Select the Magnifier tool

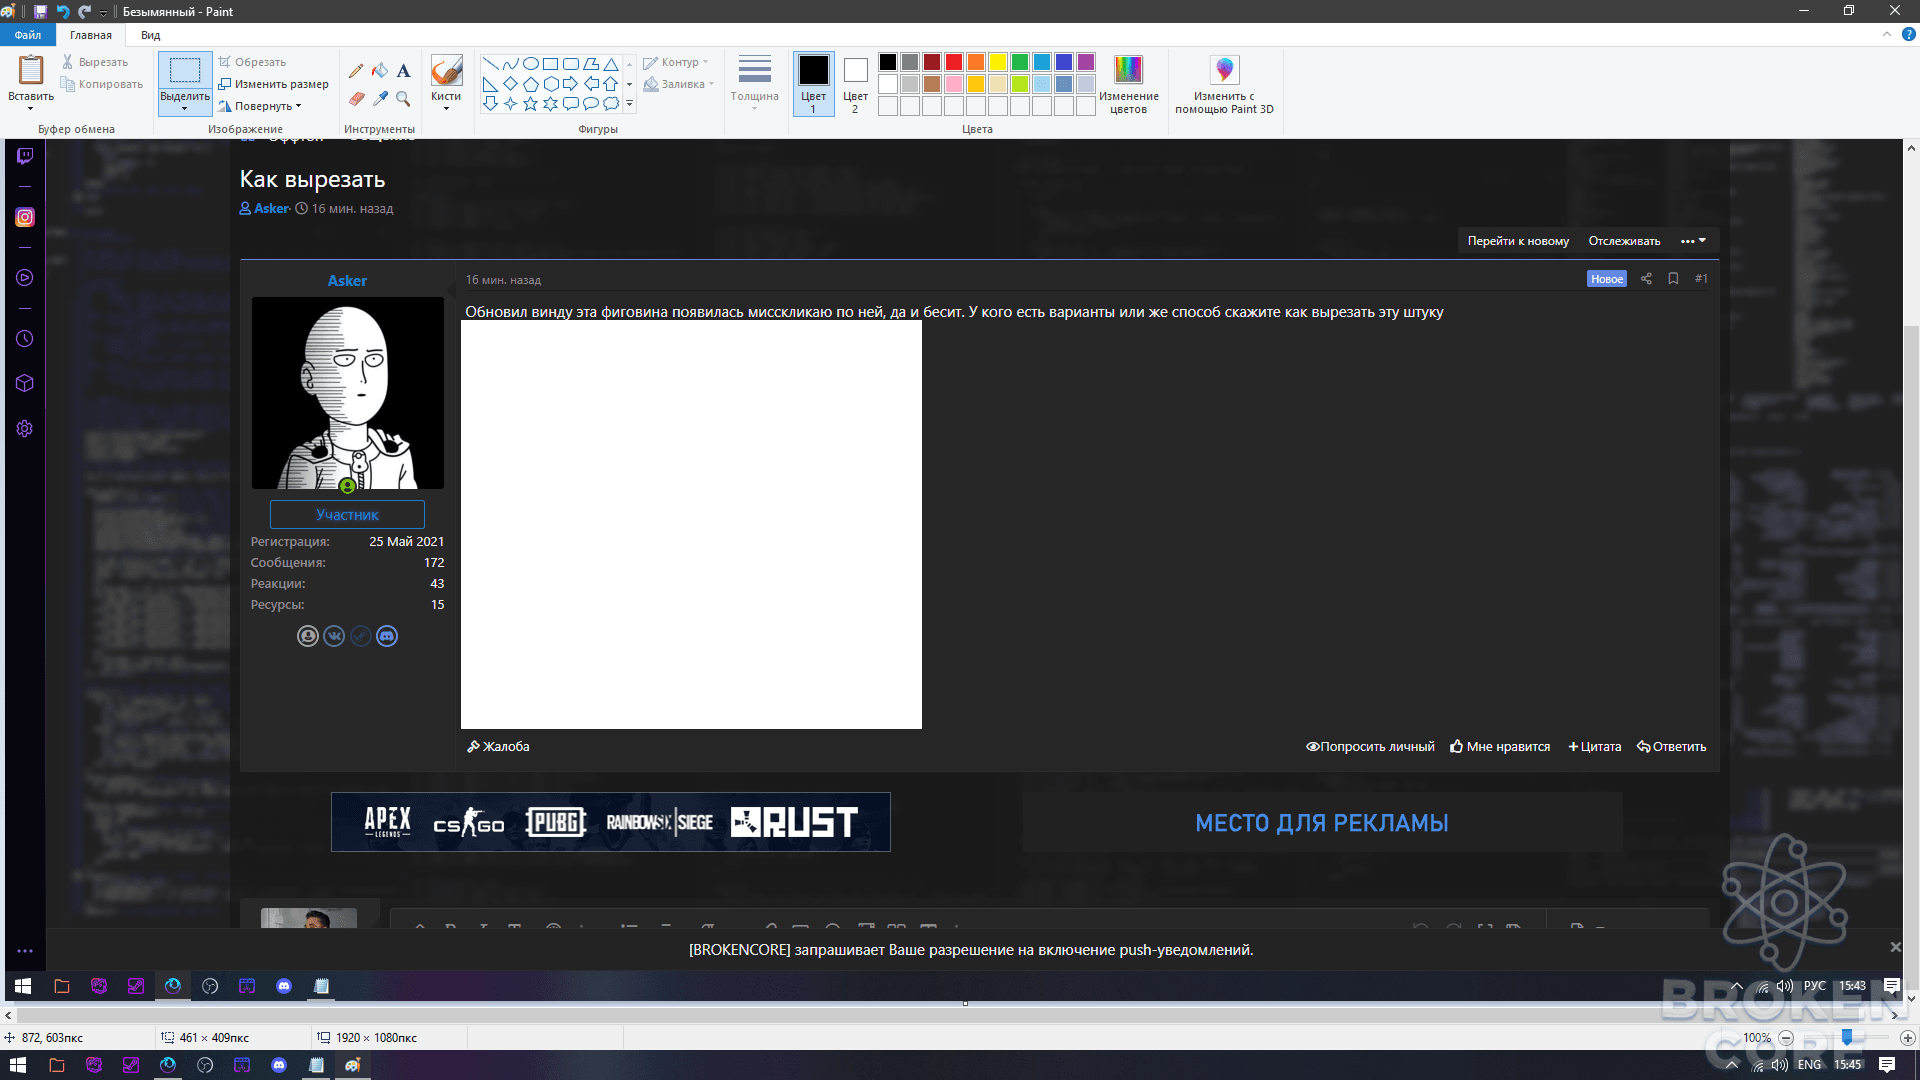pos(403,99)
